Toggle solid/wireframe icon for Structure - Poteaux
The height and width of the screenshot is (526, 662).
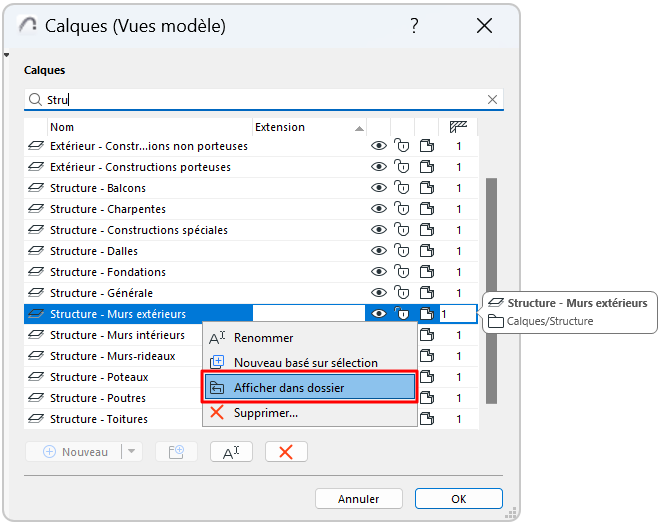click(427, 376)
